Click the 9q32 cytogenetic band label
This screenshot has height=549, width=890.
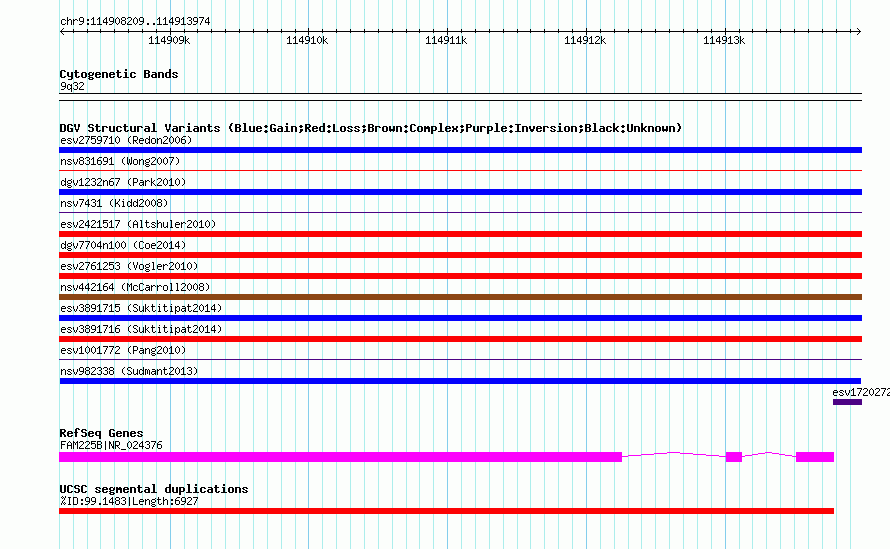pos(72,86)
